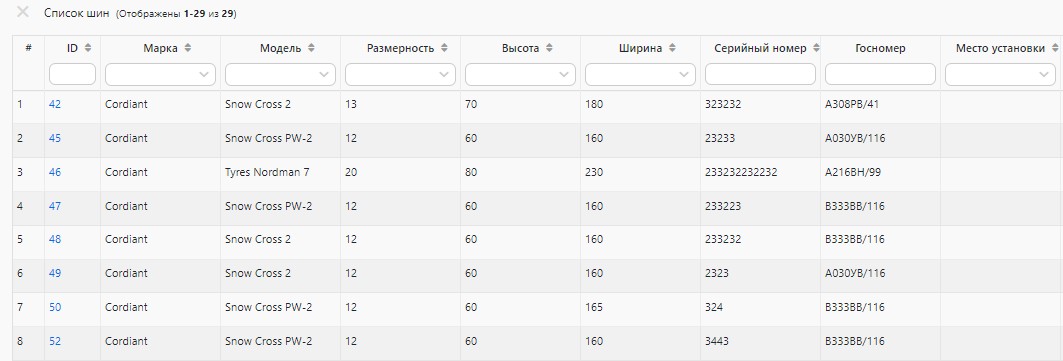Sort by ID column arrows icon
The height and width of the screenshot is (361, 1063).
pos(87,48)
